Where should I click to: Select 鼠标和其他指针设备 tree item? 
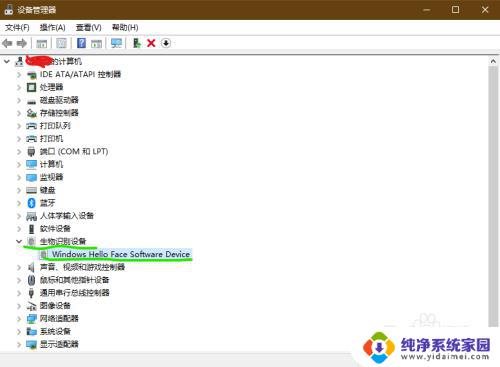click(75, 280)
